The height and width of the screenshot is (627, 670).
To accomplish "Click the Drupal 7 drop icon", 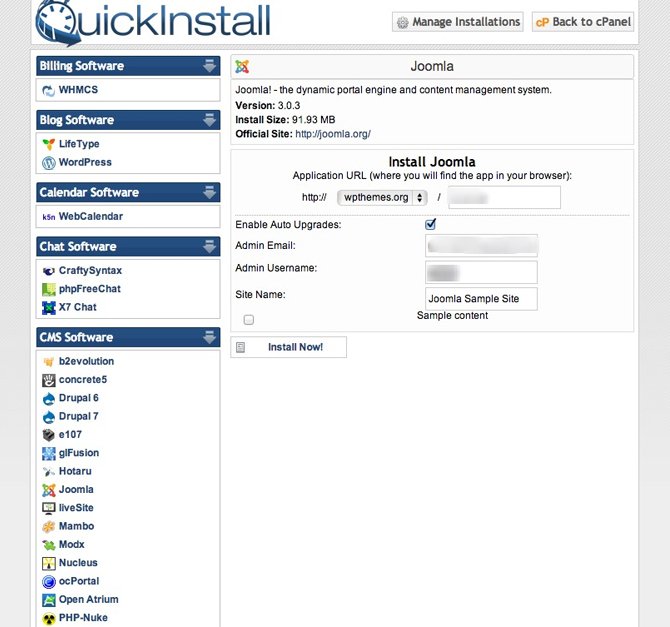I will tap(48, 417).
